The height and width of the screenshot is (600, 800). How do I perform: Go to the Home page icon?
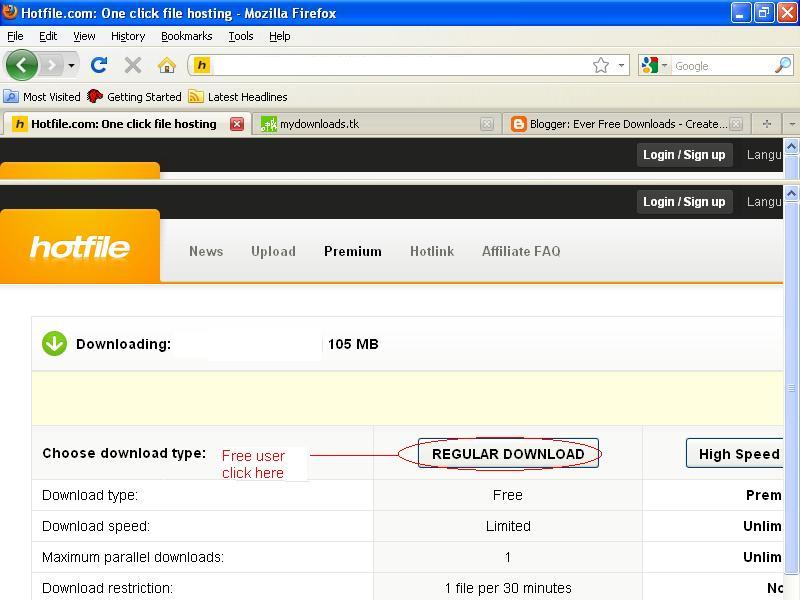[166, 65]
